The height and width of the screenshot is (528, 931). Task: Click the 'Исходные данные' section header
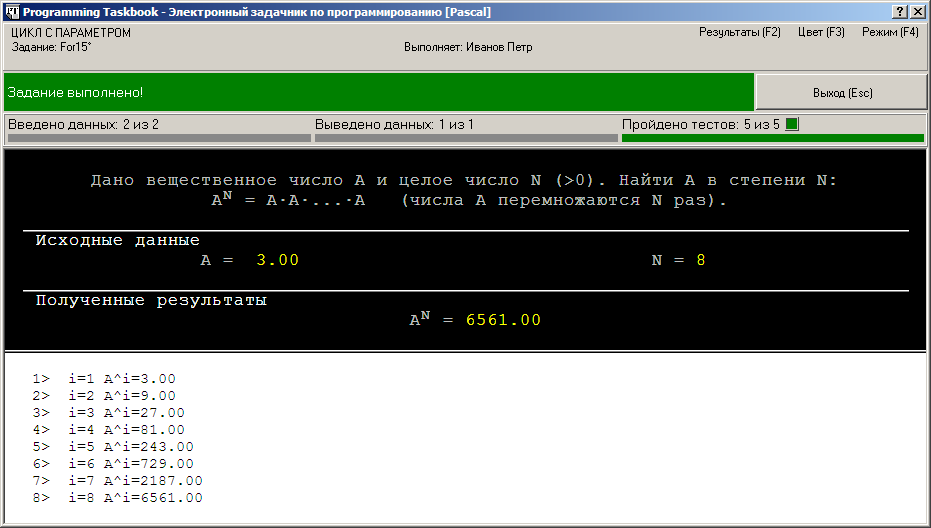[117, 241]
